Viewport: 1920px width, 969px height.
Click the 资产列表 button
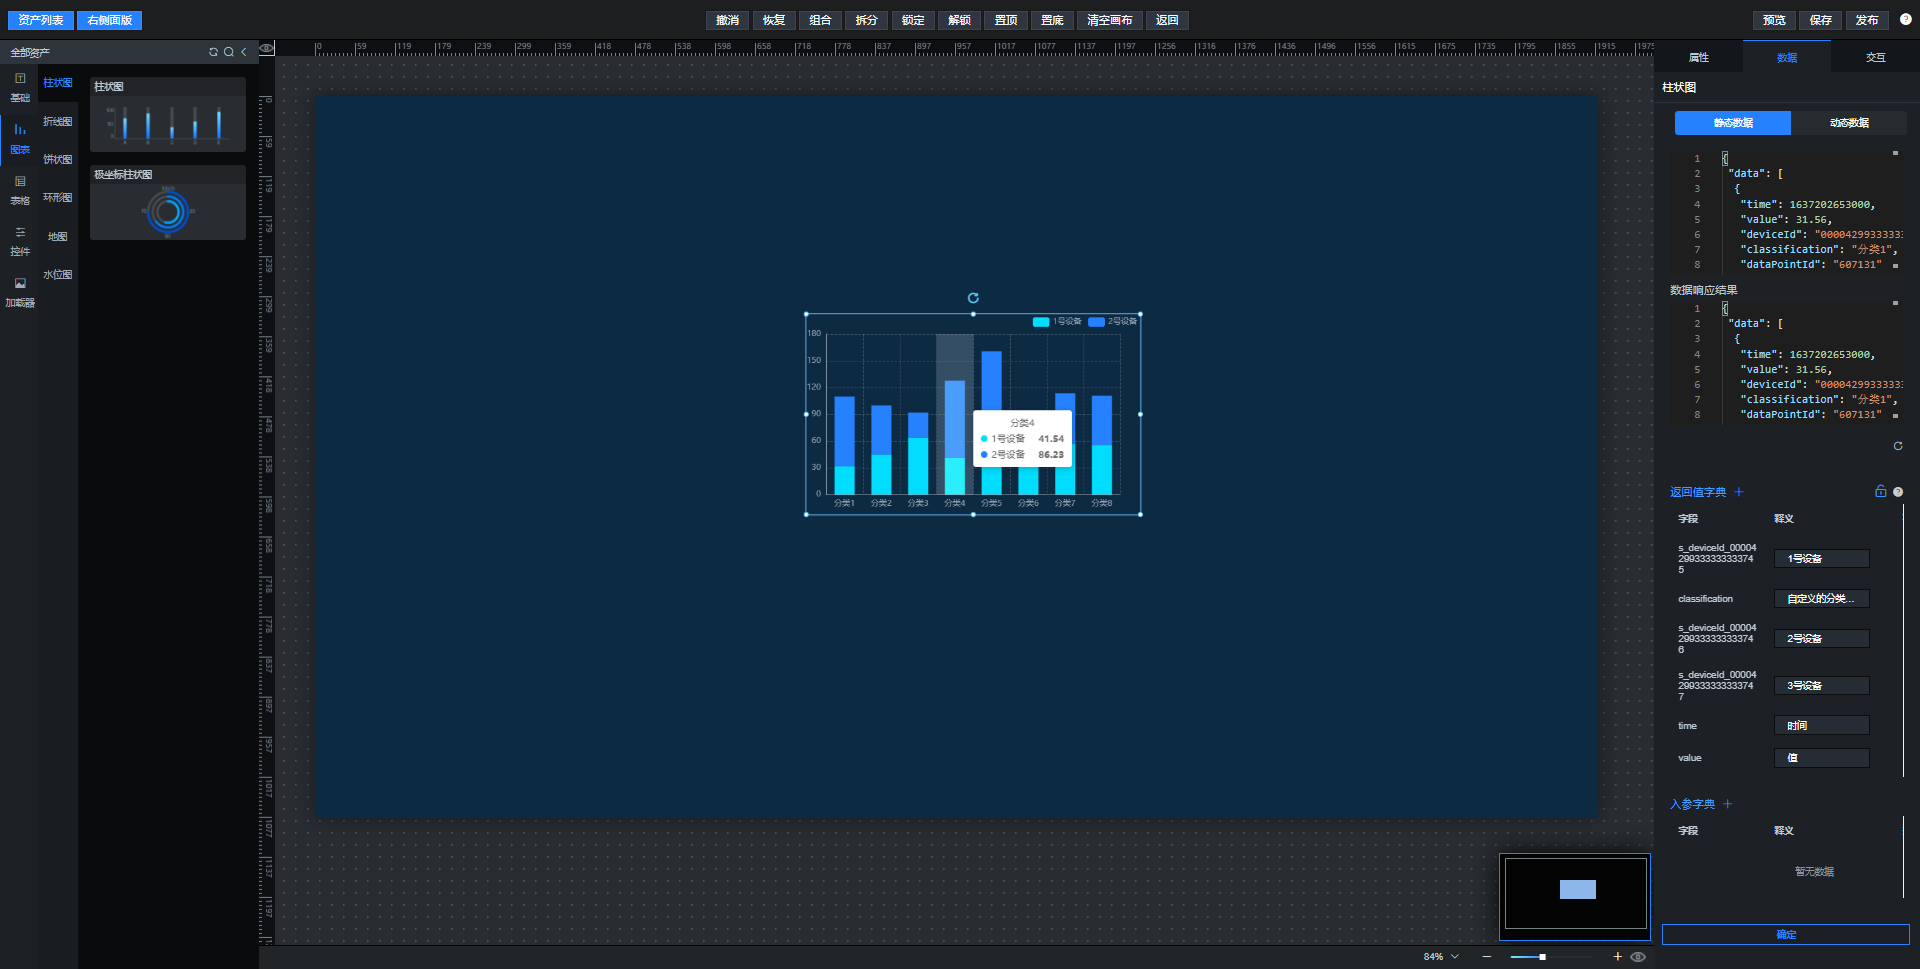(x=40, y=20)
